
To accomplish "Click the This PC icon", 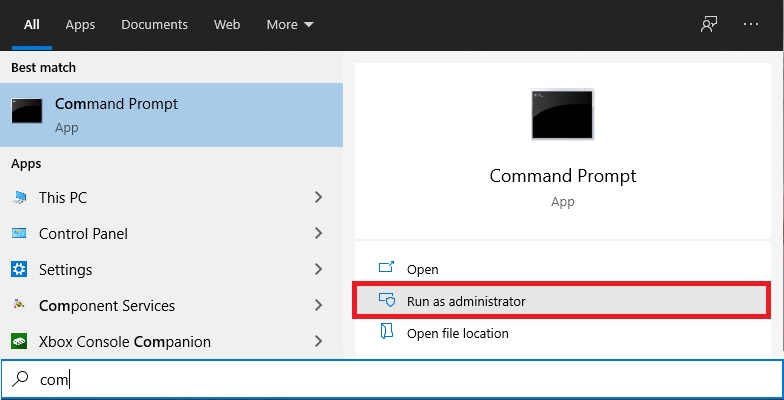I will [x=19, y=198].
